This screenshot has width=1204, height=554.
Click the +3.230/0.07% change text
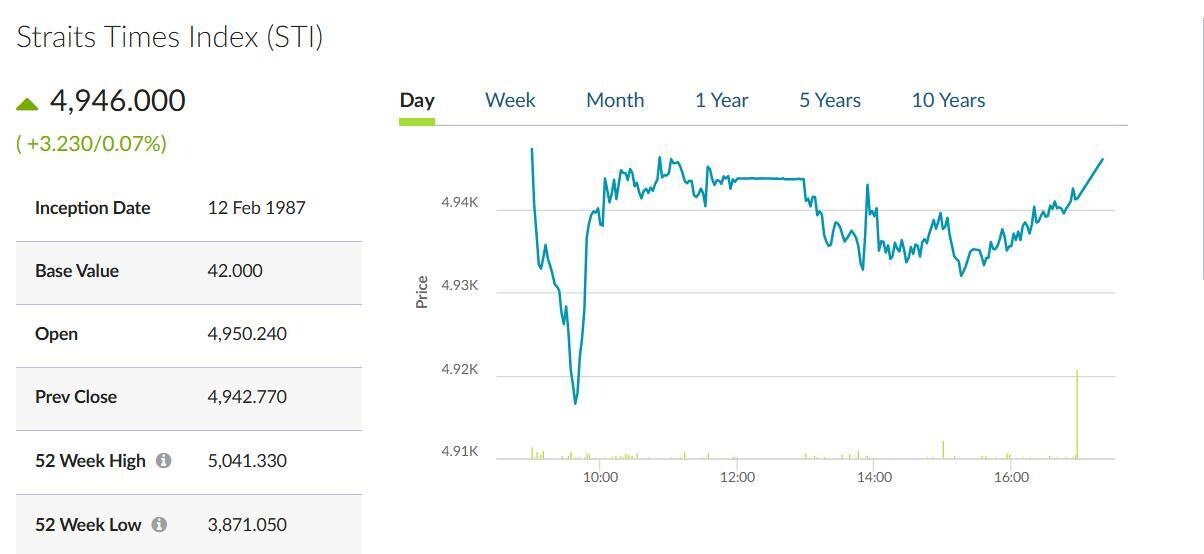91,144
